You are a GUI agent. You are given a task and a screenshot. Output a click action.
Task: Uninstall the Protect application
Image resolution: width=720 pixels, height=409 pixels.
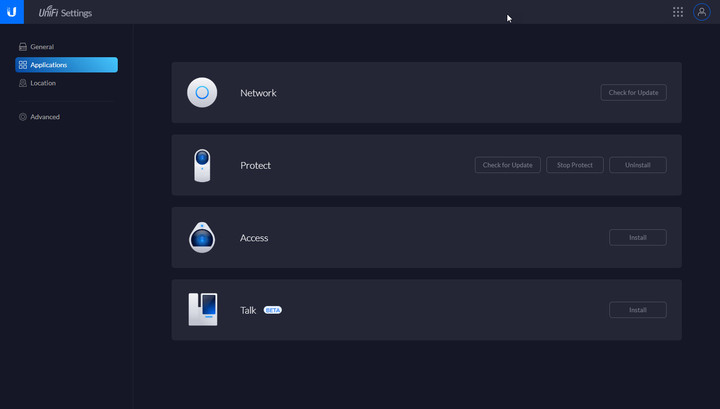click(637, 165)
